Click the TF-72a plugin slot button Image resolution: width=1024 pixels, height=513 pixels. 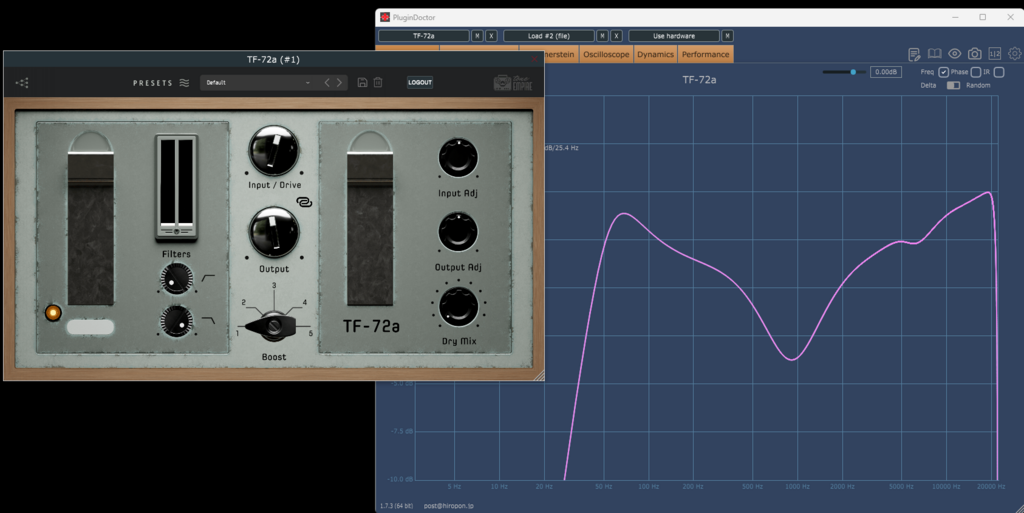coord(424,36)
